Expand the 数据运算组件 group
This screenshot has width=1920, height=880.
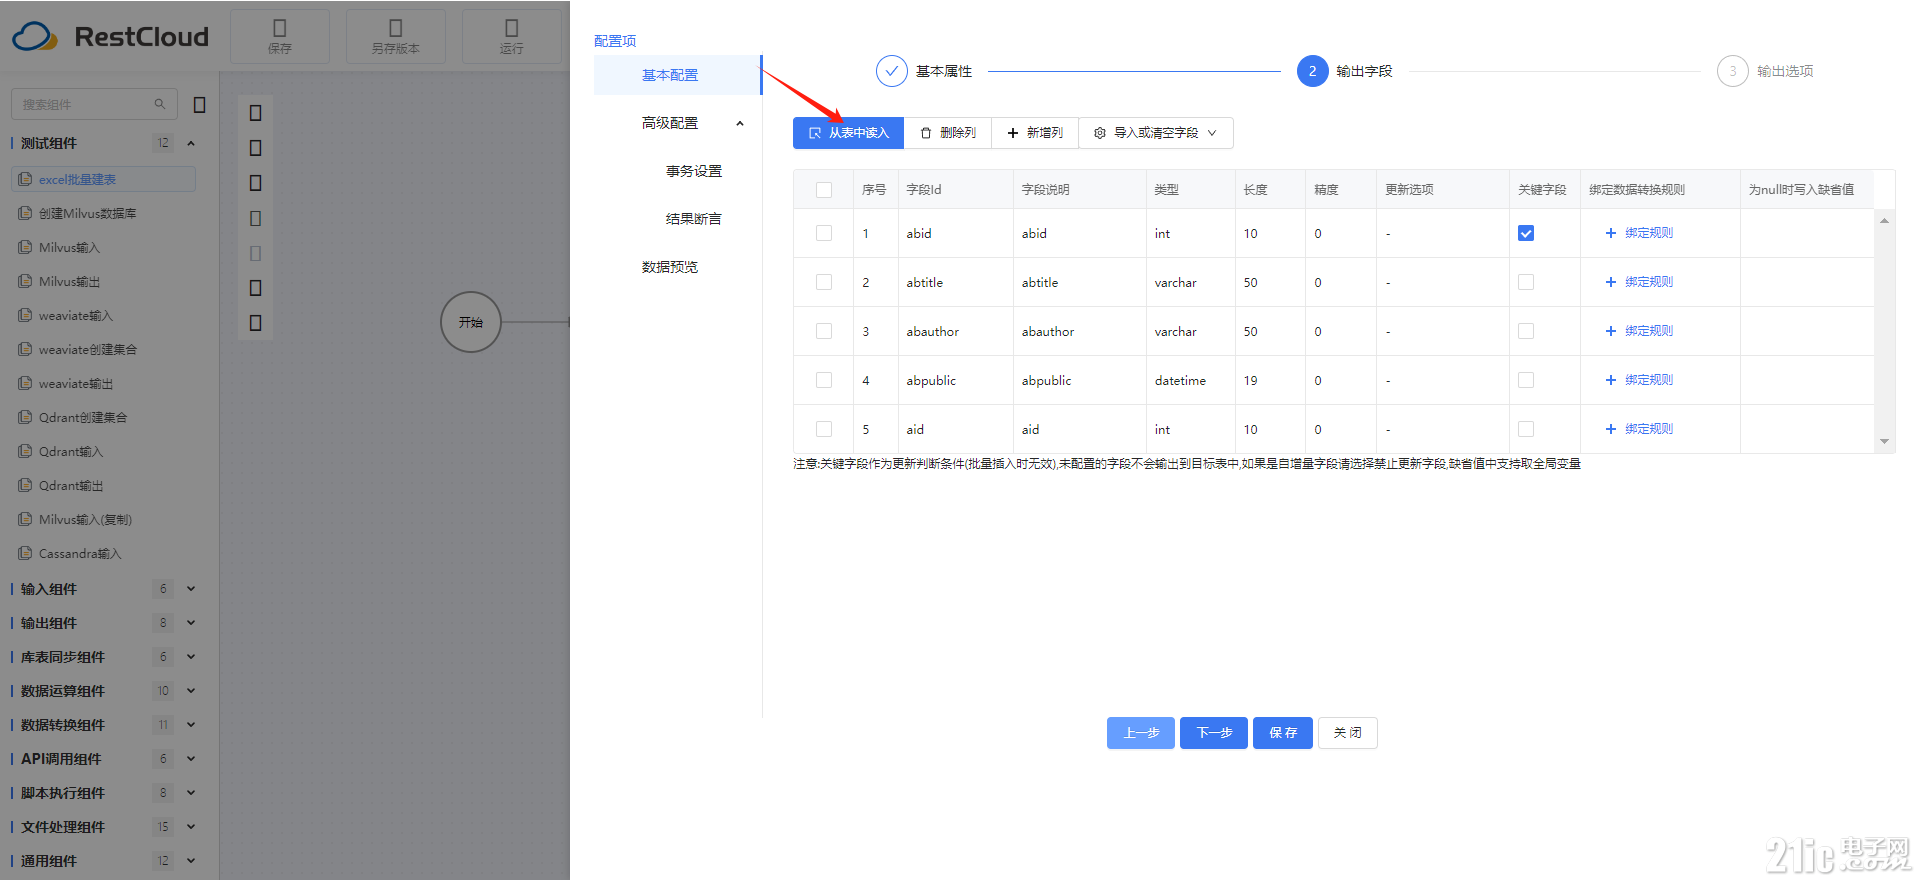tap(191, 691)
